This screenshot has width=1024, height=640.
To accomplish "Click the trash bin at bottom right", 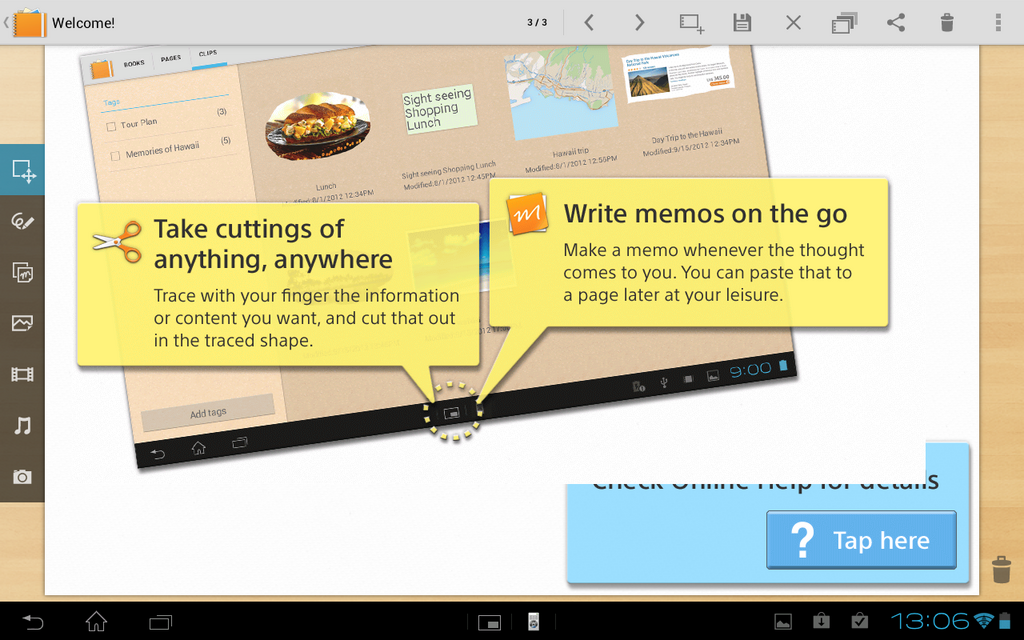I will (x=1001, y=569).
